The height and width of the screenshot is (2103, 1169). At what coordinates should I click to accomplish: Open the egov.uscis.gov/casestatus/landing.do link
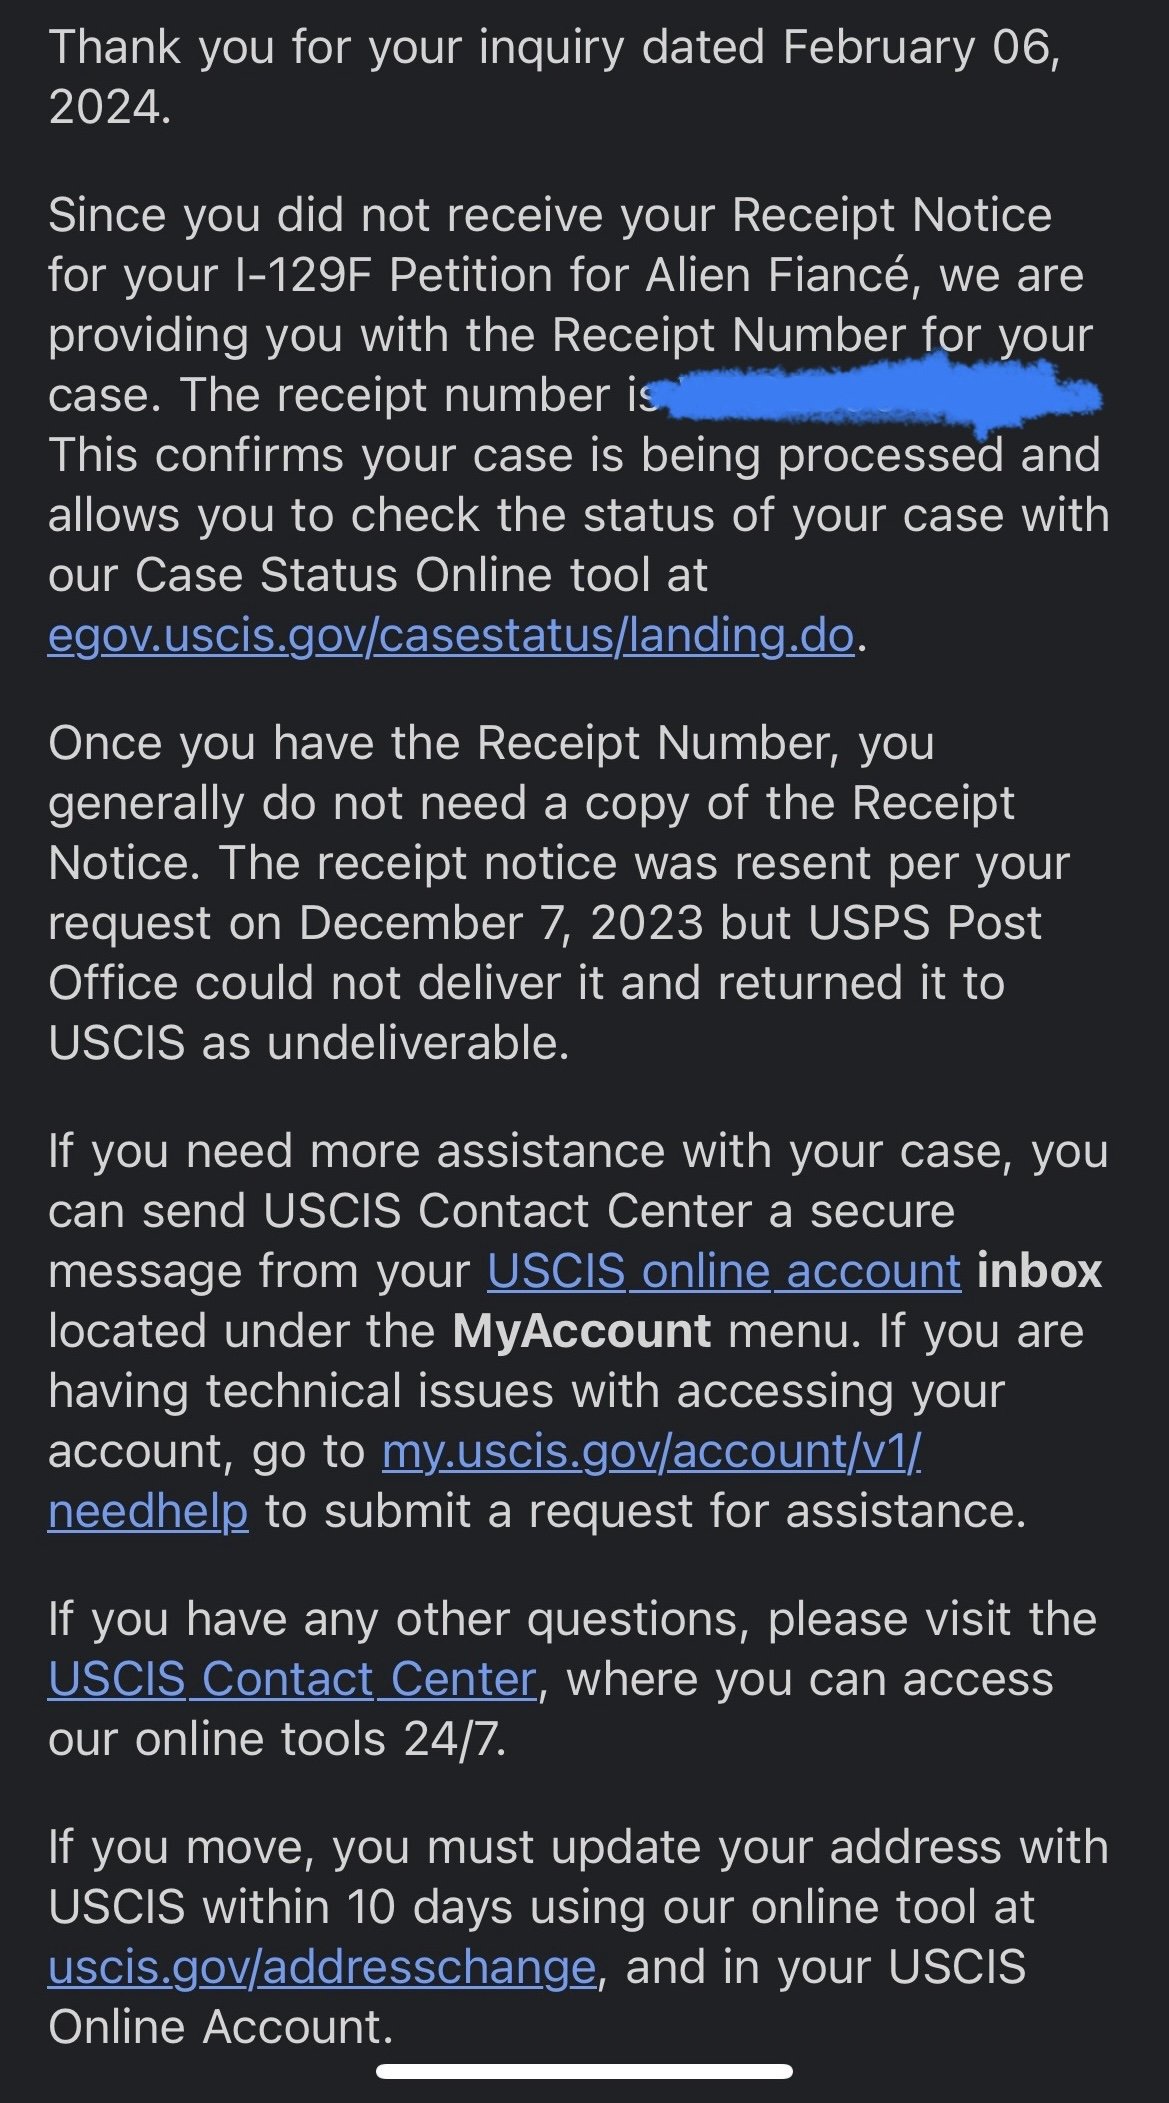[450, 636]
